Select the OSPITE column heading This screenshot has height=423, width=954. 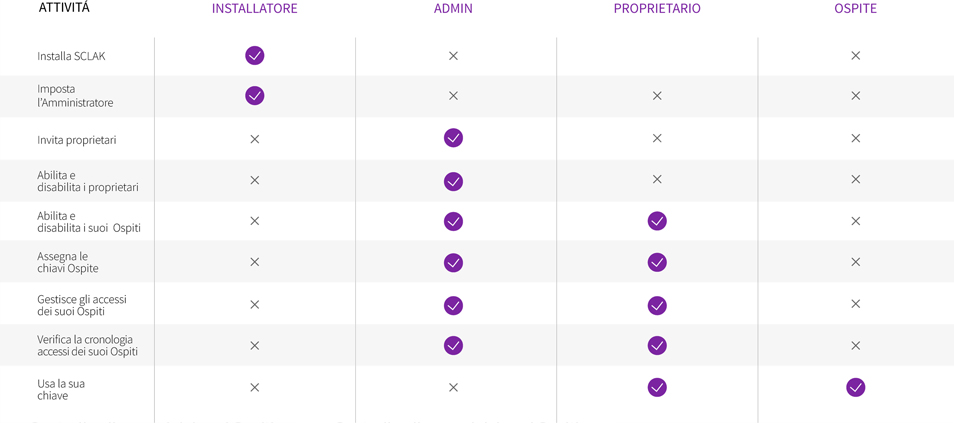[855, 9]
